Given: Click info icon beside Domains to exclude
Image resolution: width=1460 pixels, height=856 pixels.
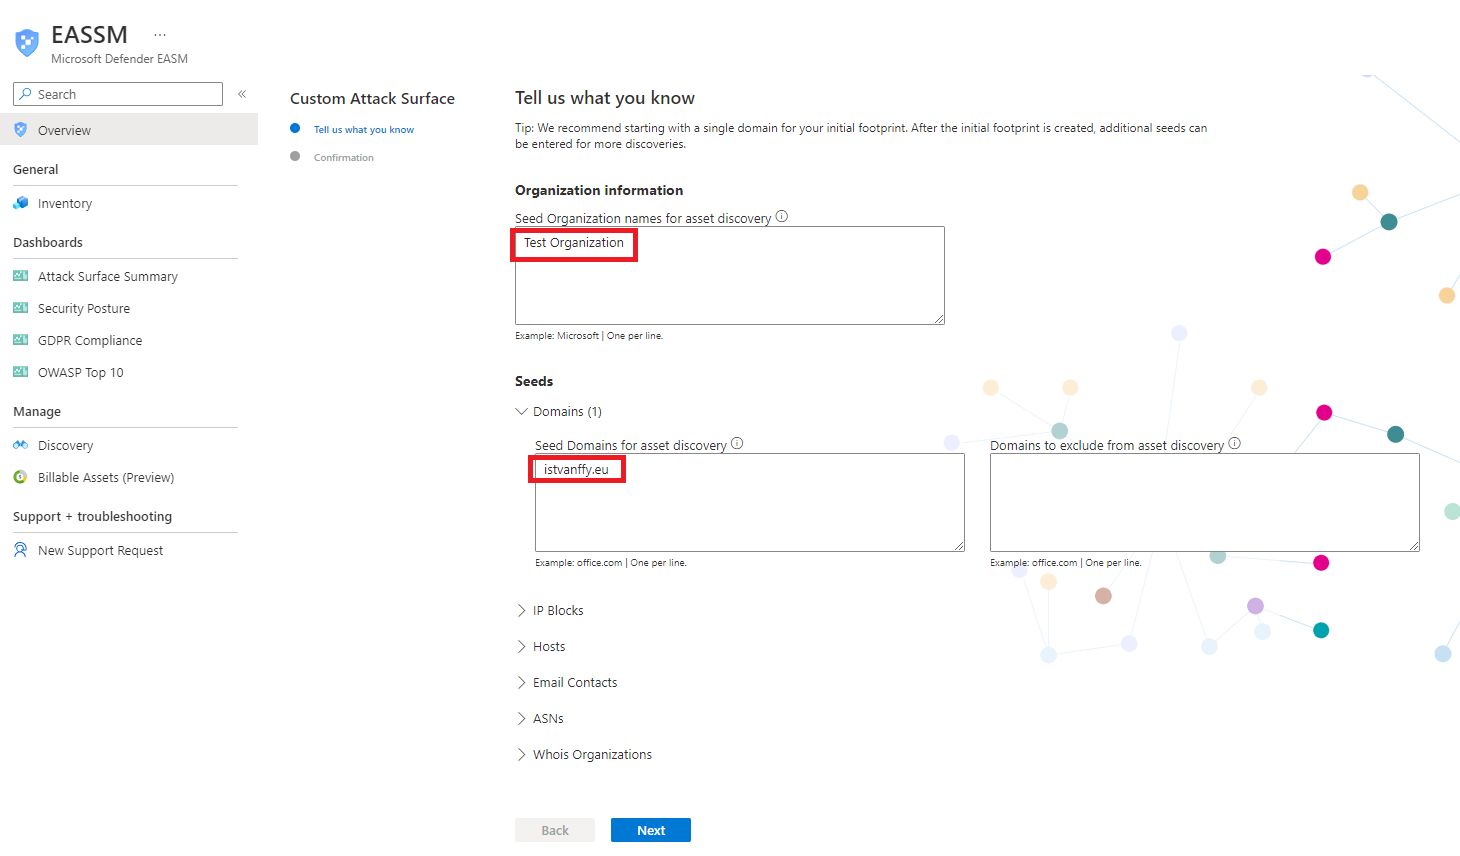Looking at the screenshot, I should tap(1234, 444).
